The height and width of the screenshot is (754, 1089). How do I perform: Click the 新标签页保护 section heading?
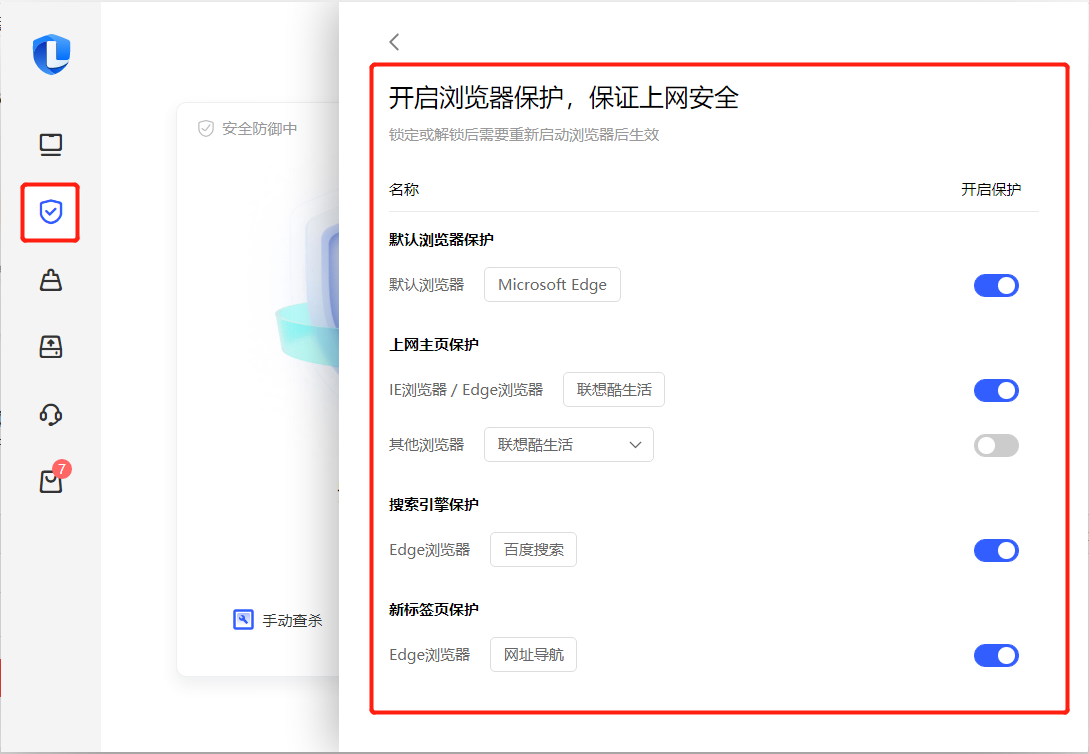point(434,610)
